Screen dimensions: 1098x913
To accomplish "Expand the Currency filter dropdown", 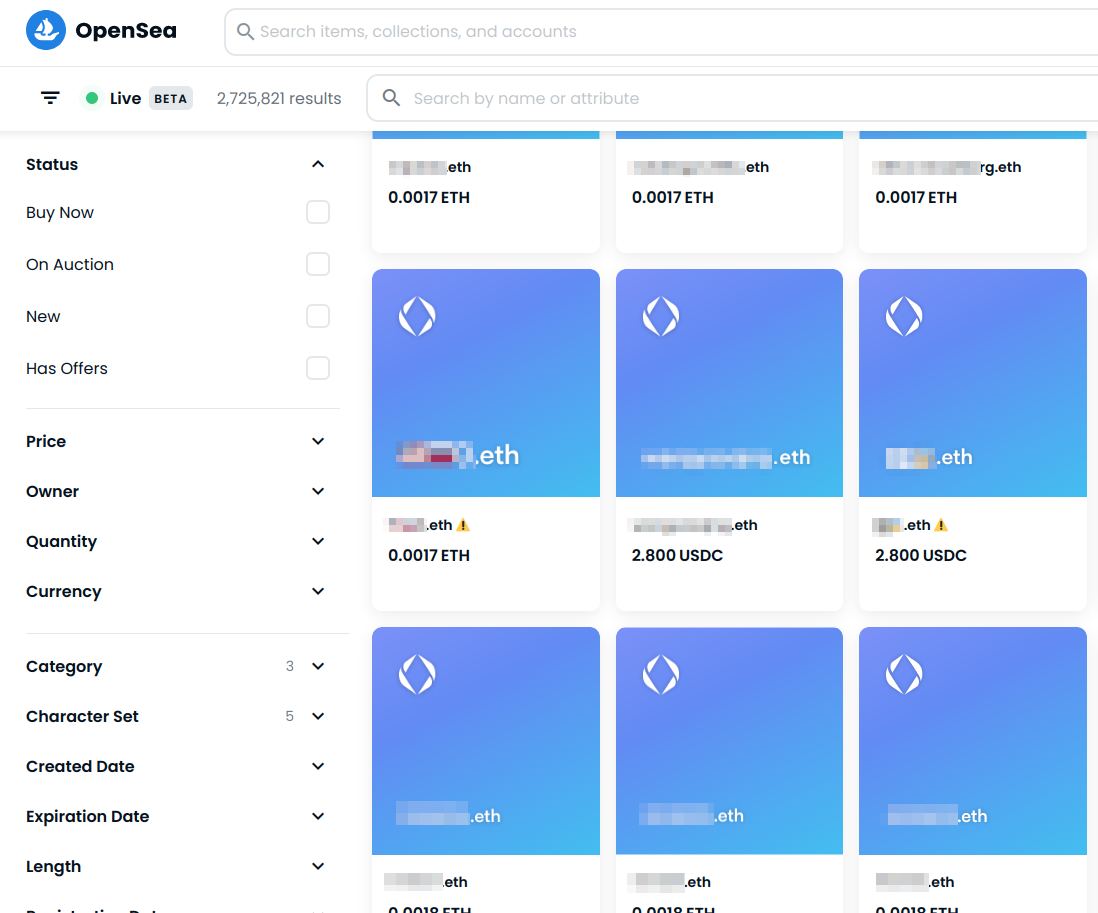I will [x=318, y=591].
